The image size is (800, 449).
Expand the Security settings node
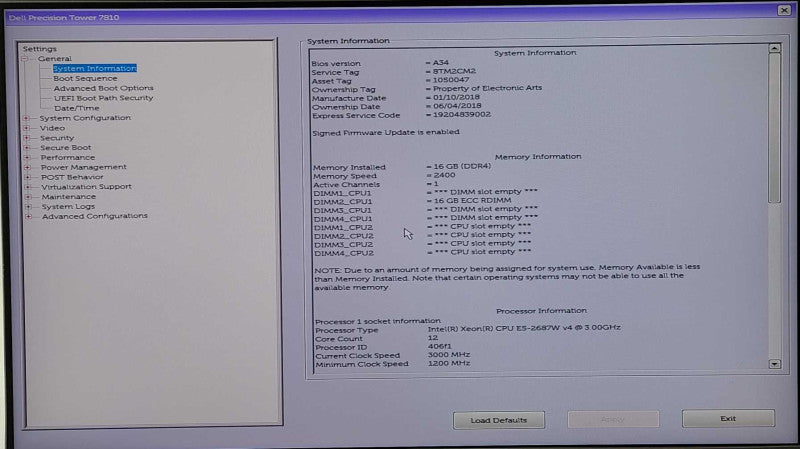pyautogui.click(x=27, y=138)
